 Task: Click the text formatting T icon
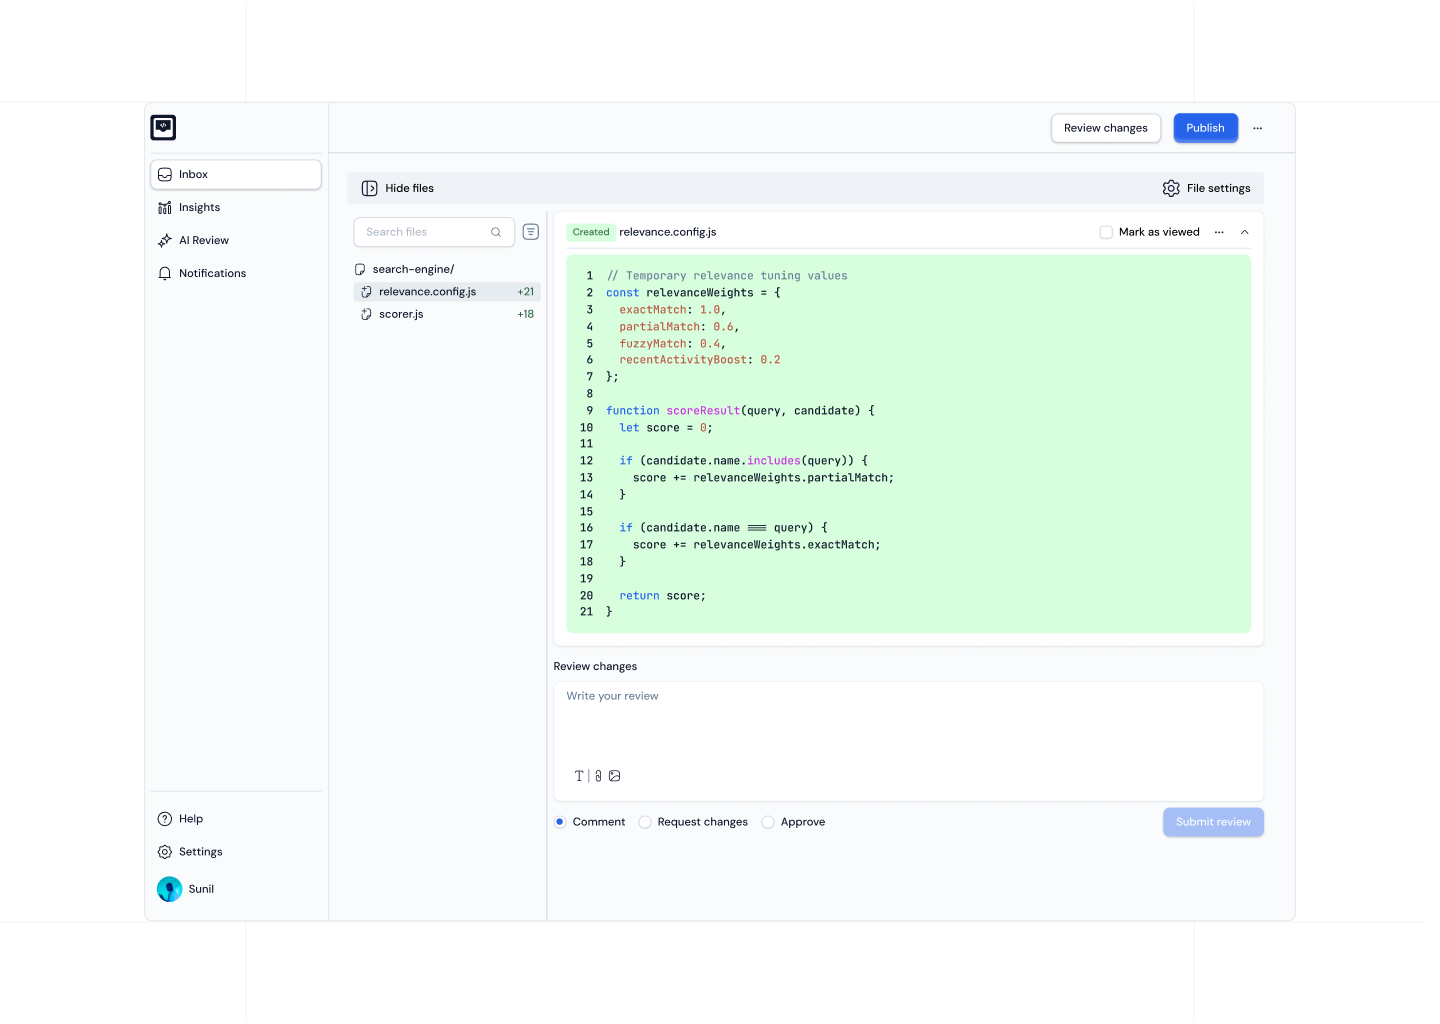point(579,776)
